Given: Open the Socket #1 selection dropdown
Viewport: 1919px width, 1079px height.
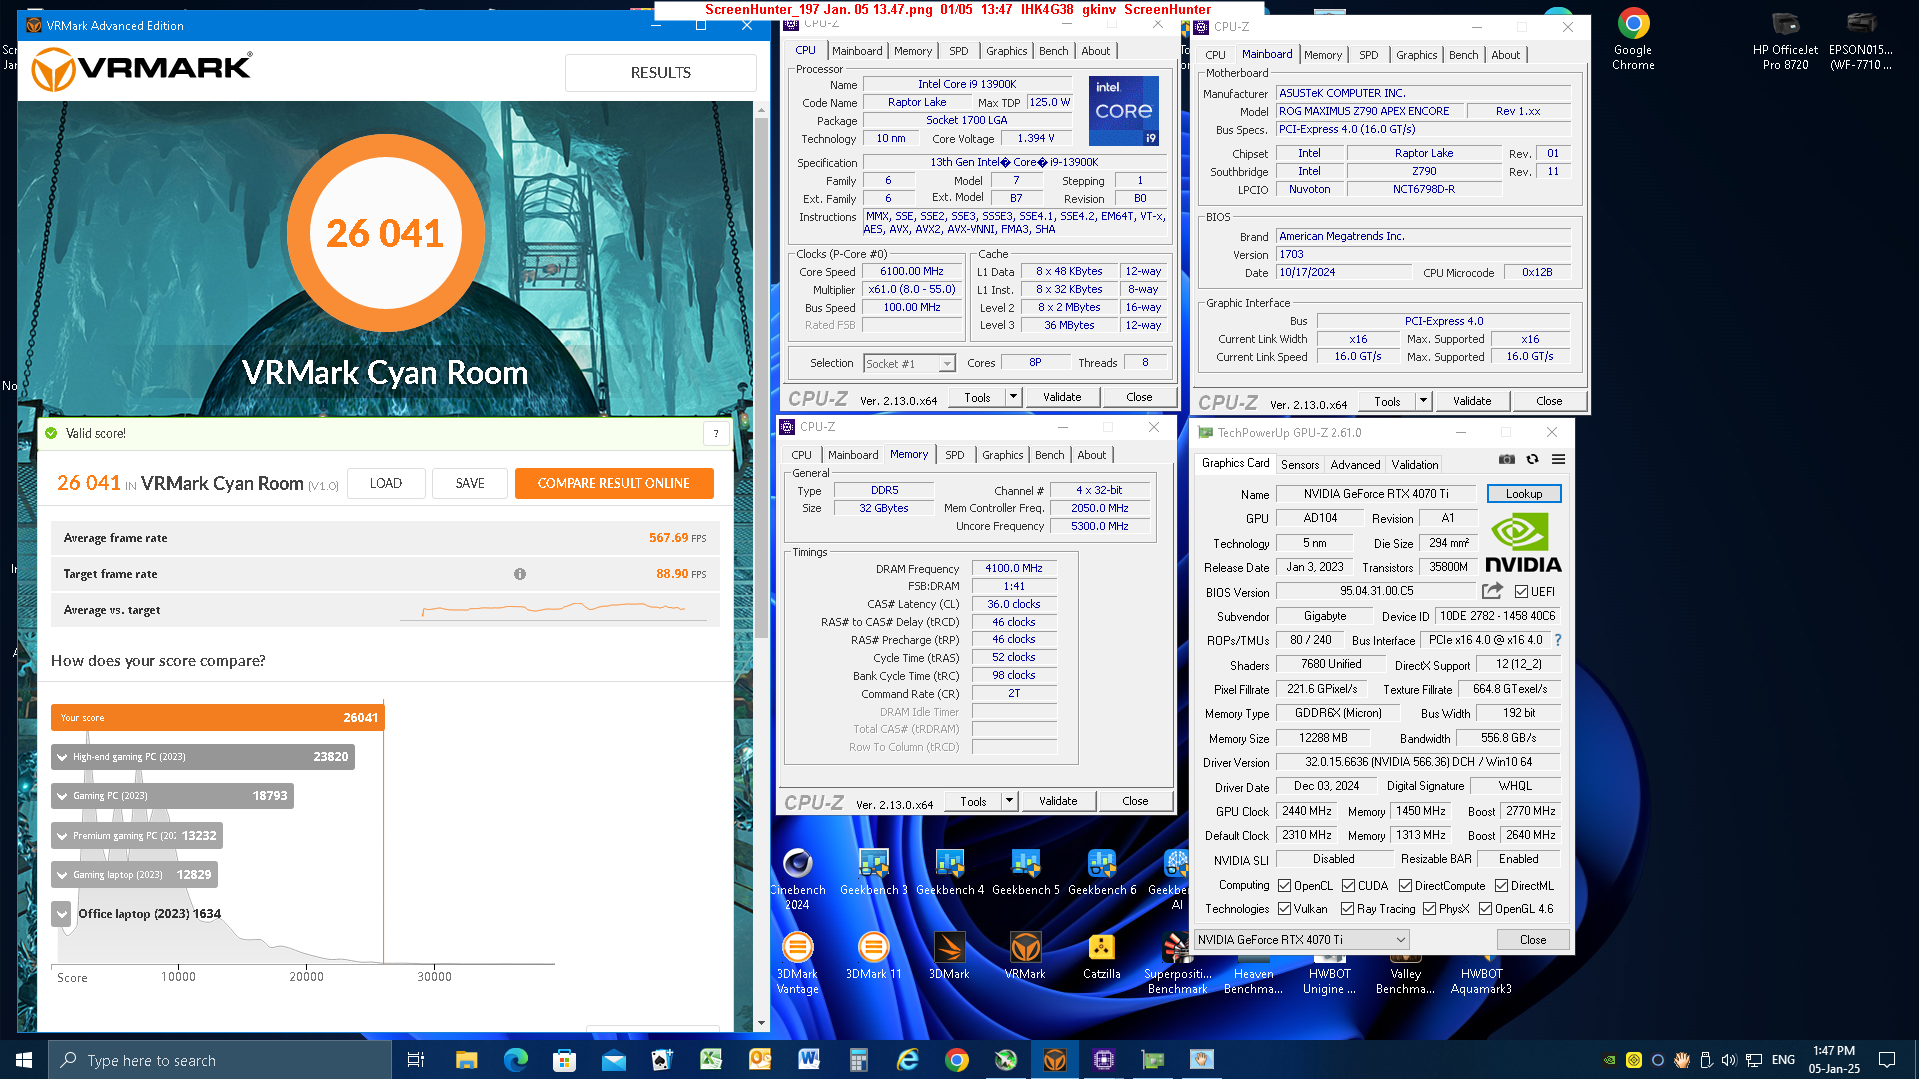Looking at the screenshot, I should [x=910, y=364].
